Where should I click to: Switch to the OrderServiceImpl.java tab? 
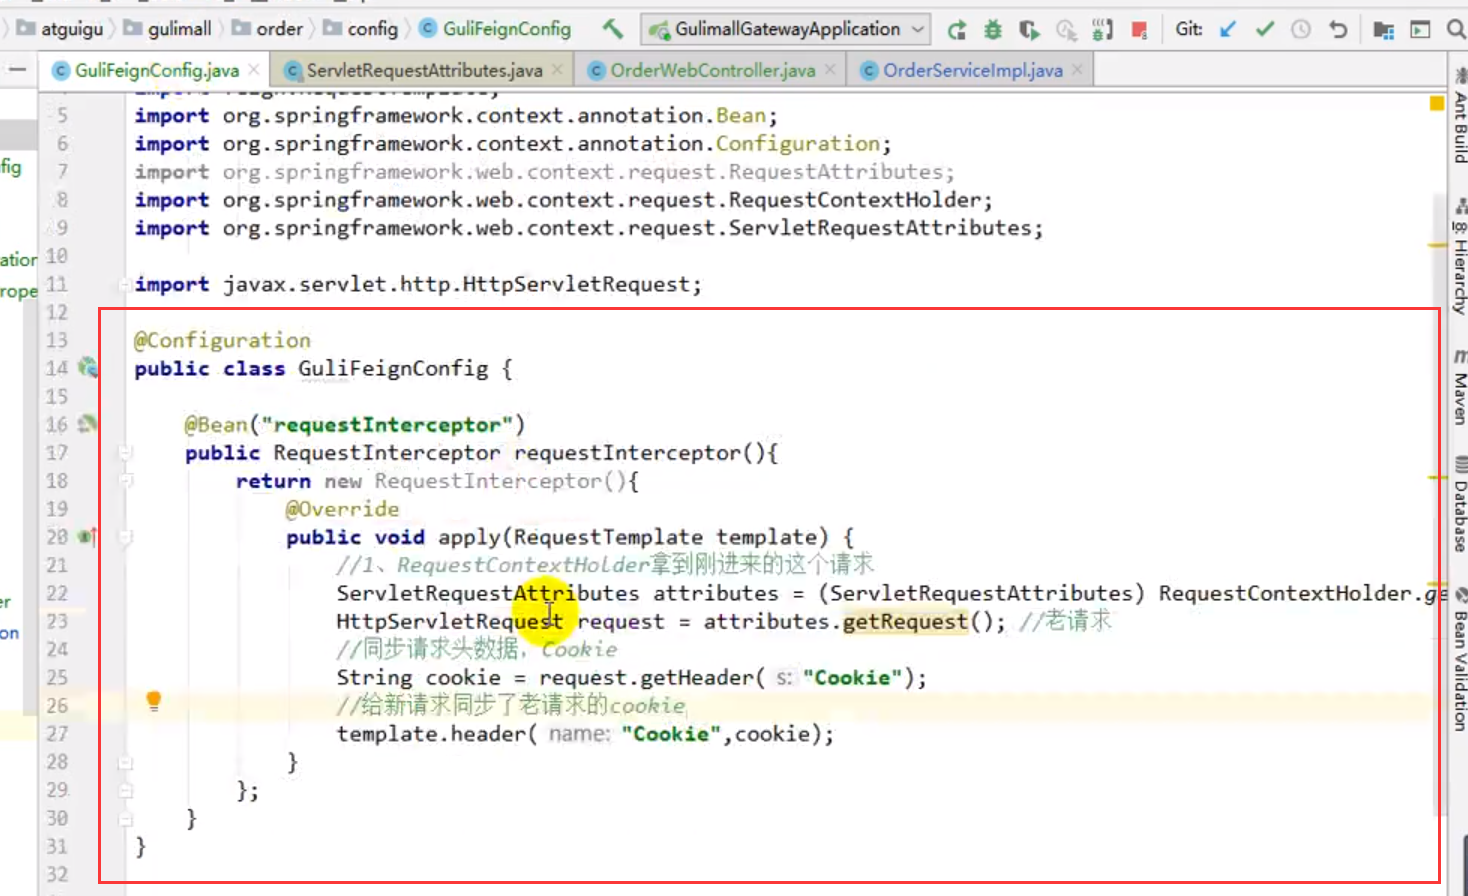[x=972, y=70]
